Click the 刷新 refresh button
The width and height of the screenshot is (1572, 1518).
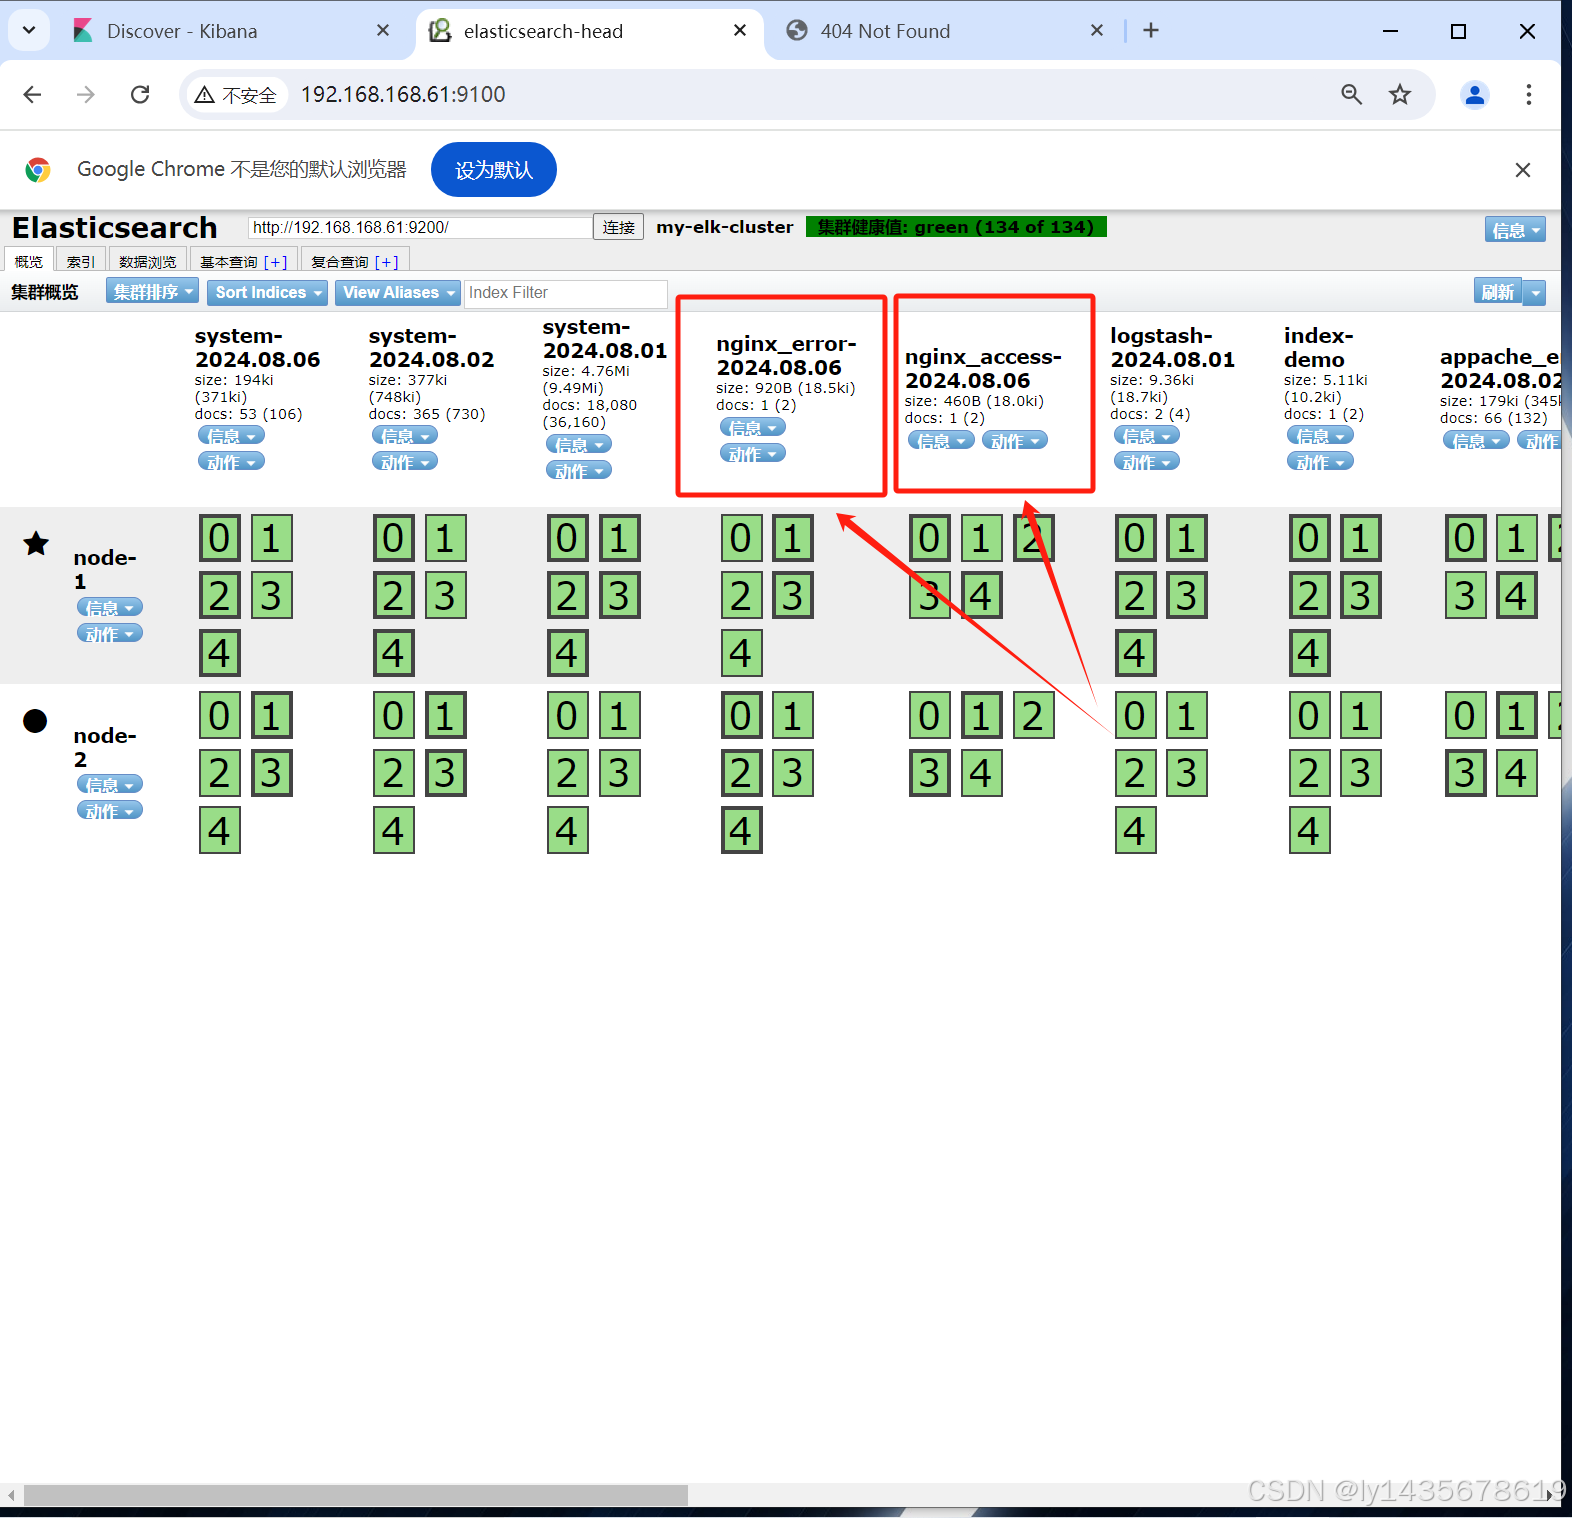pos(1498,292)
